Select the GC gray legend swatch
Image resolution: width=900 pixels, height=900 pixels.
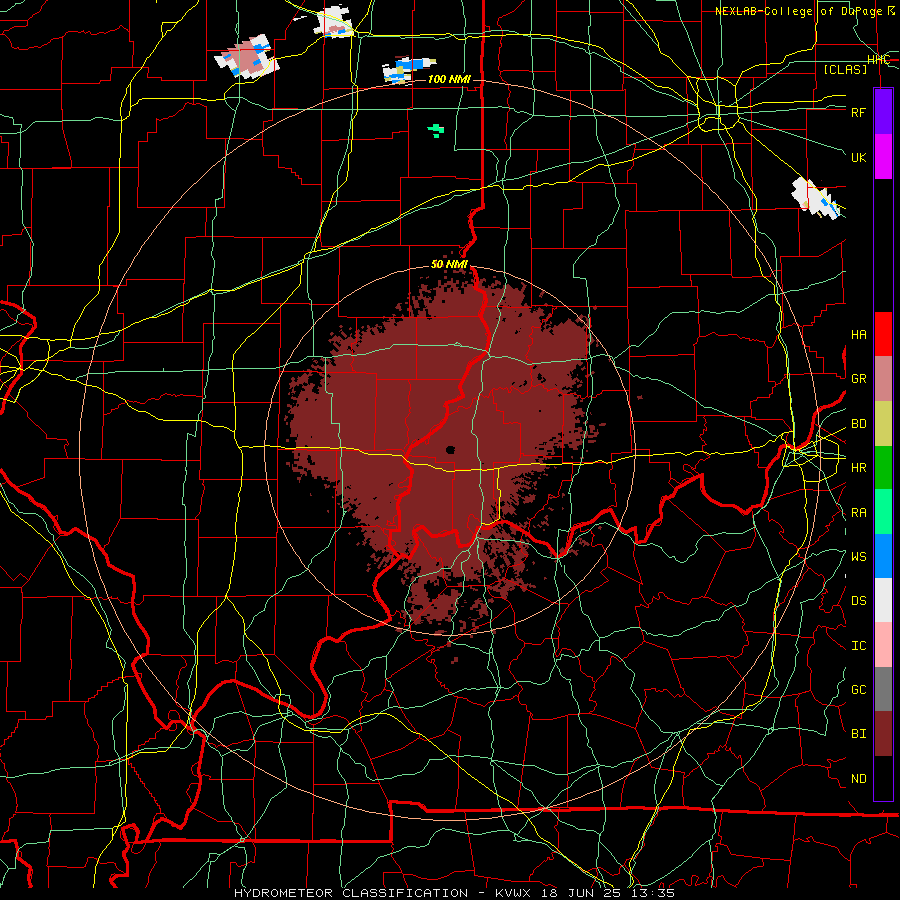[x=883, y=689]
